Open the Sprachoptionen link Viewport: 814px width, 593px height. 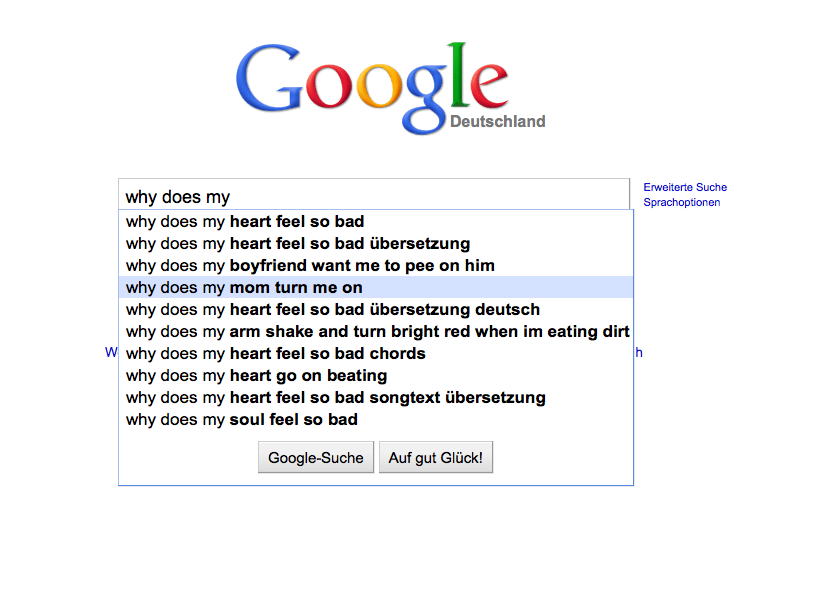[x=682, y=202]
